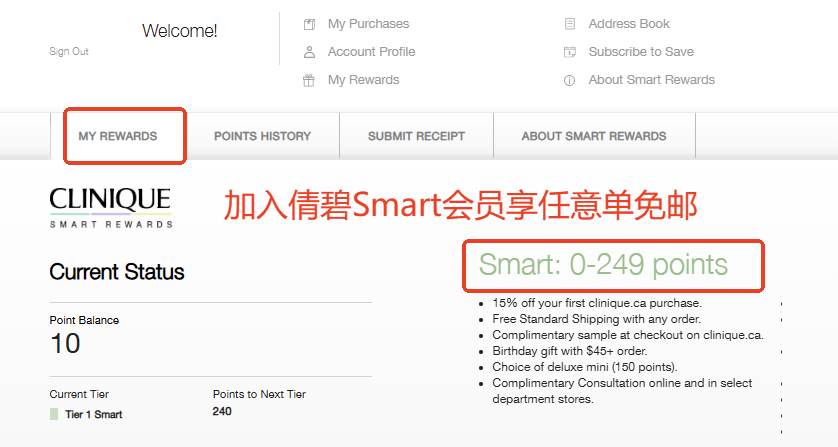Open the POINTS HISTORY tab
838x447 pixels.
coord(262,136)
